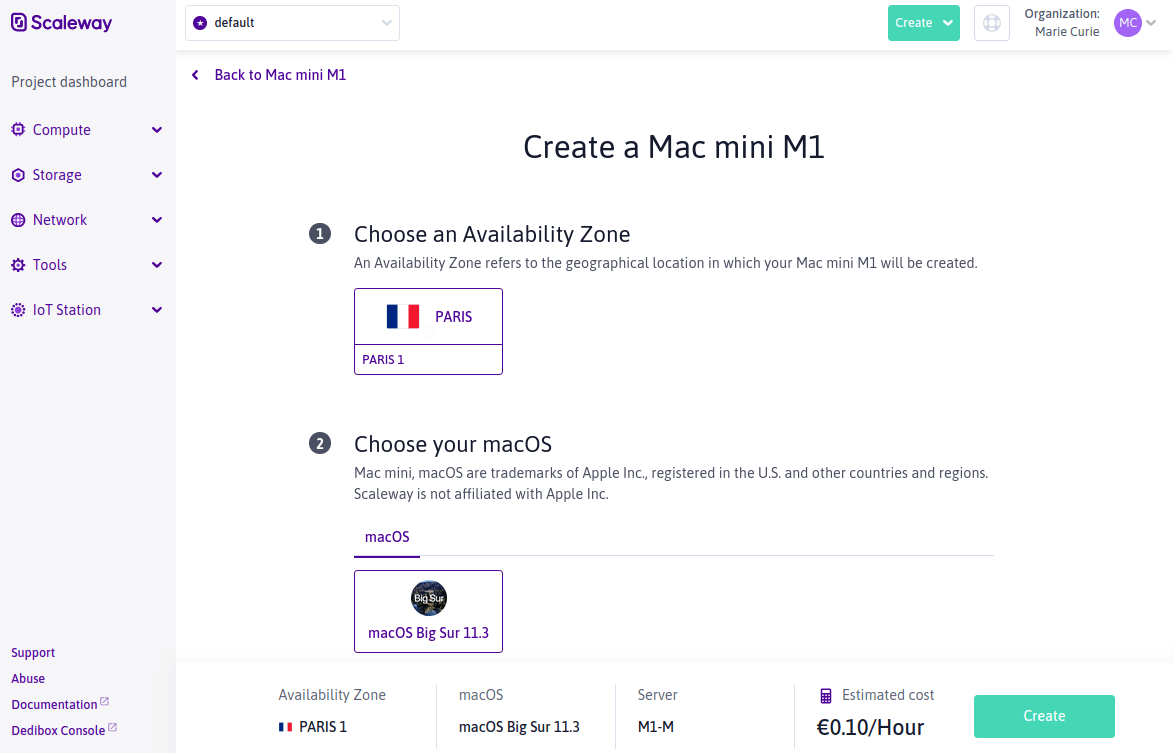Choose the macOS Big Sur 11.3 image
Screen dimensions: 1173x753
pyautogui.click(x=428, y=611)
